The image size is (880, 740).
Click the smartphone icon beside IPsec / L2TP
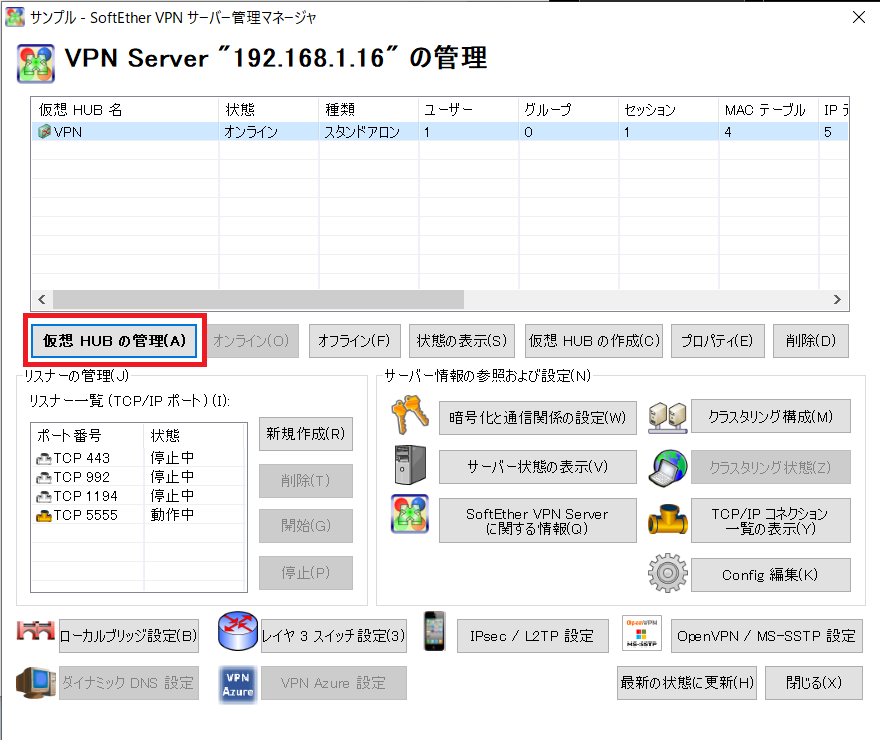tap(434, 631)
